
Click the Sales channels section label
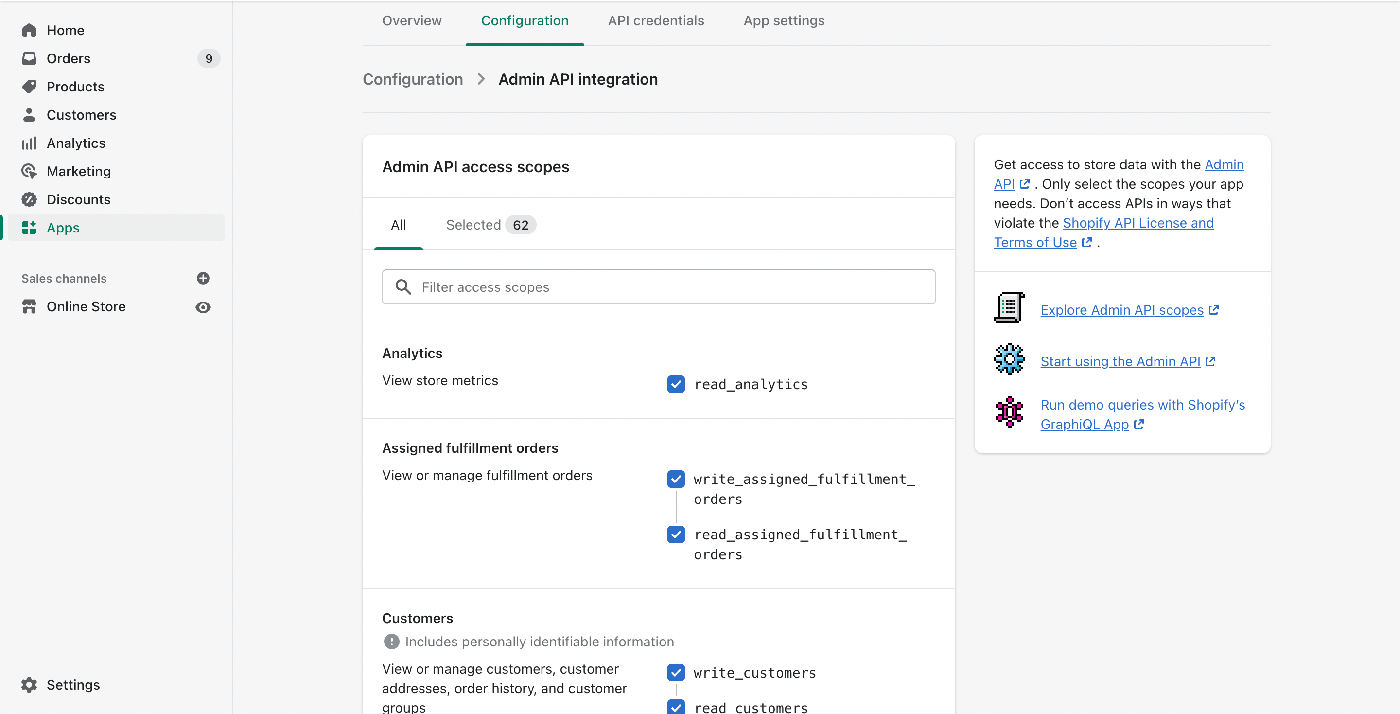(x=64, y=279)
